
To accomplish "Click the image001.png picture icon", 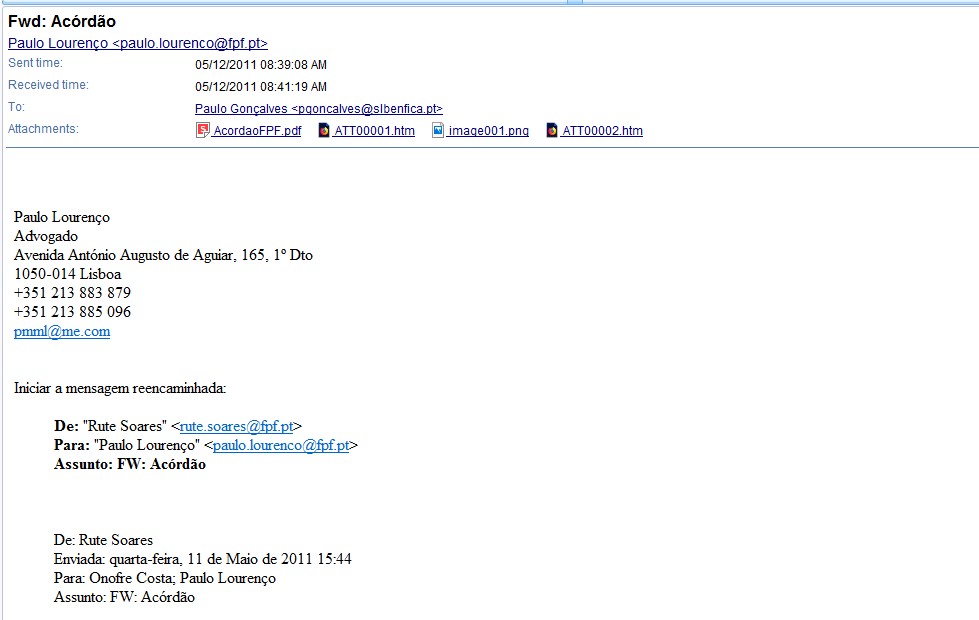I will pos(438,131).
